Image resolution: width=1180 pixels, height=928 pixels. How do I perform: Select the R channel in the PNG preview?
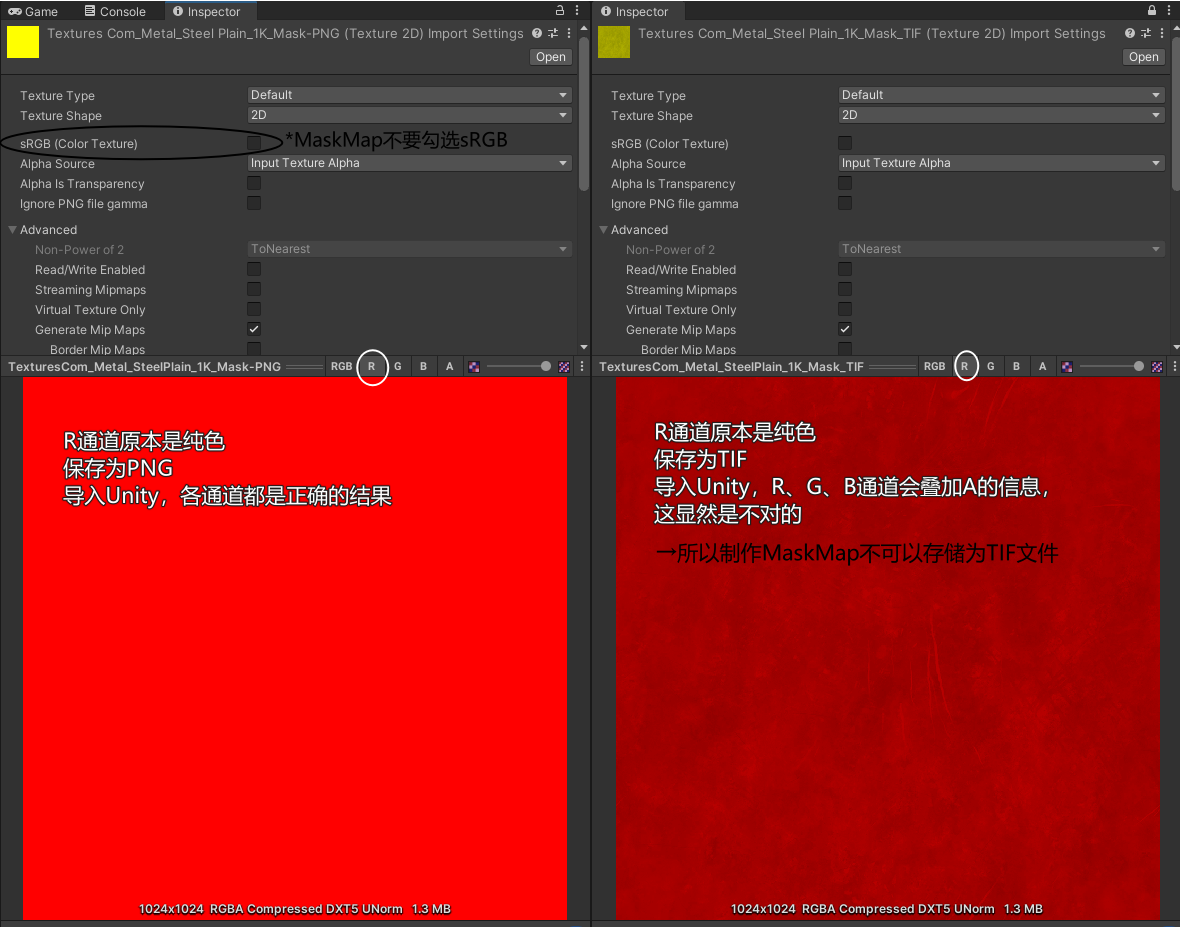coord(371,366)
